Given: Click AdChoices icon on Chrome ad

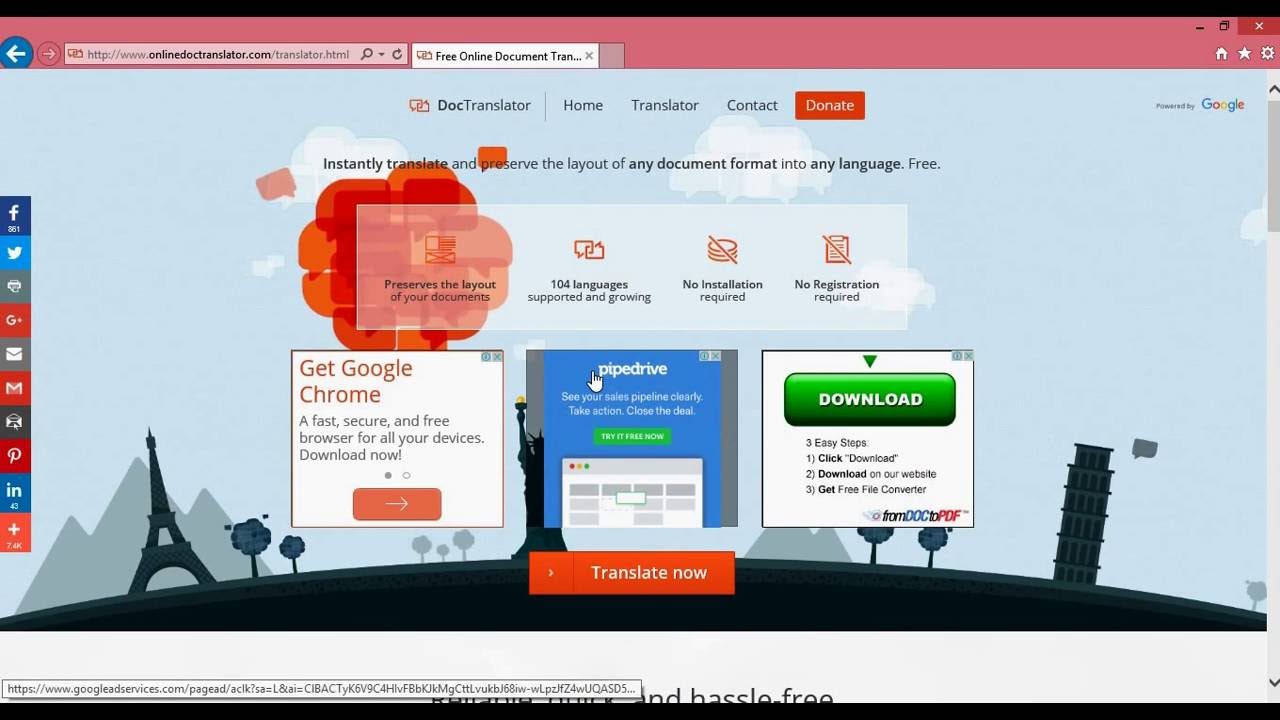Looking at the screenshot, I should point(486,356).
